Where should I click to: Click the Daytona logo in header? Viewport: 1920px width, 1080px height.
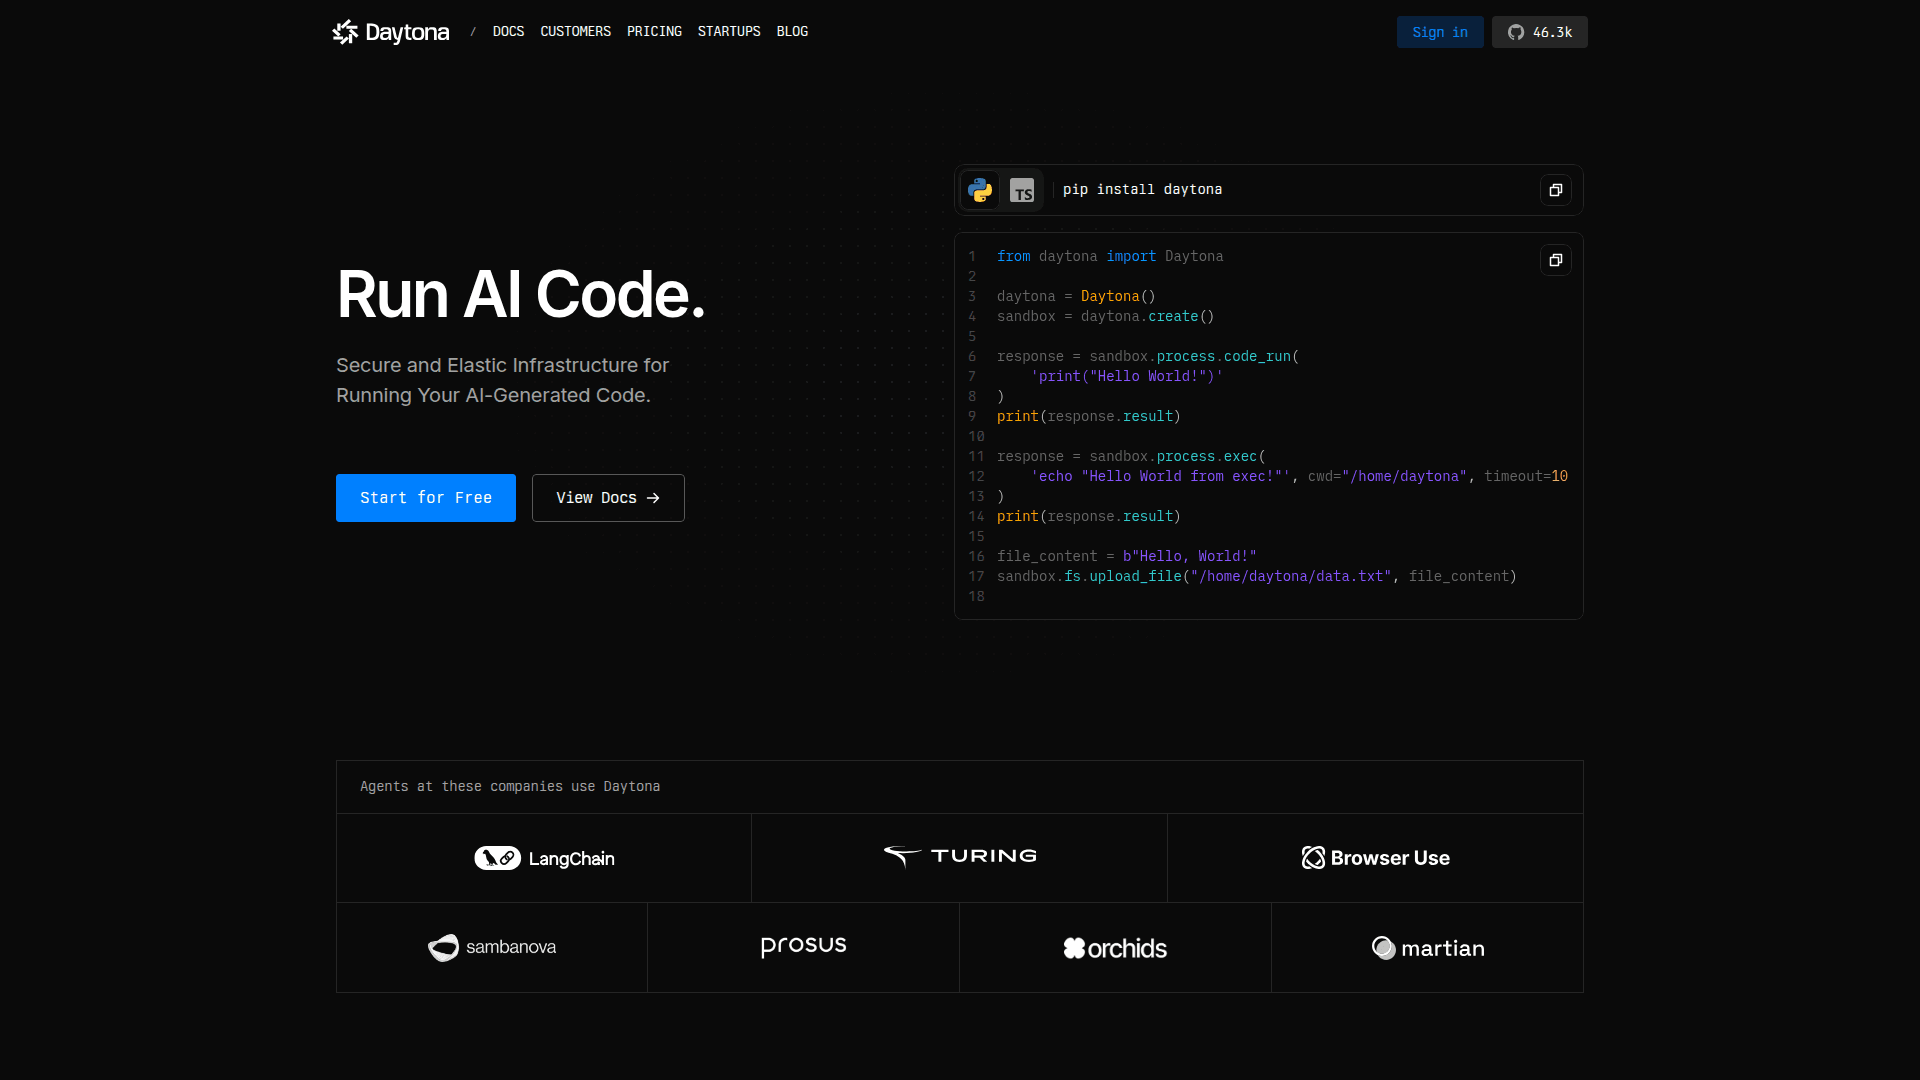click(x=391, y=32)
